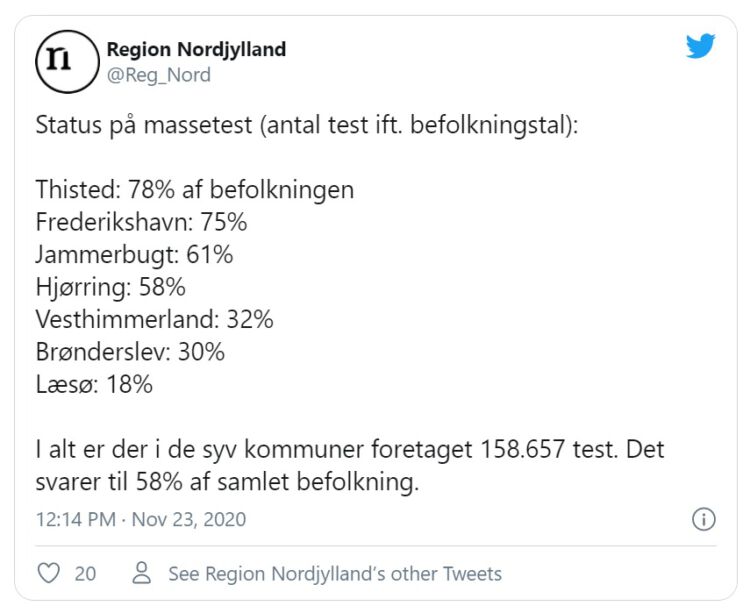Click the Twitter bird logo
This screenshot has height=613, width=750.
pyautogui.click(x=700, y=47)
